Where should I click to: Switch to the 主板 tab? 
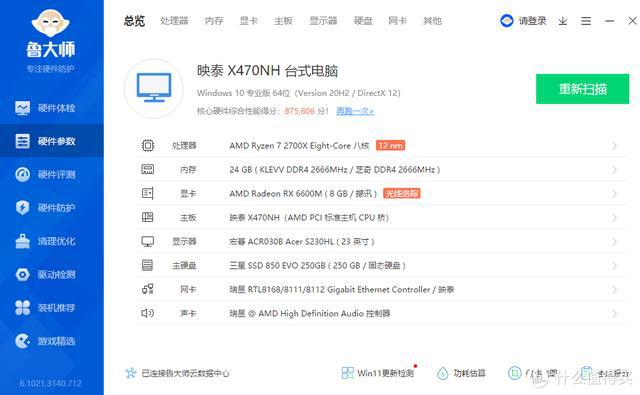click(283, 21)
